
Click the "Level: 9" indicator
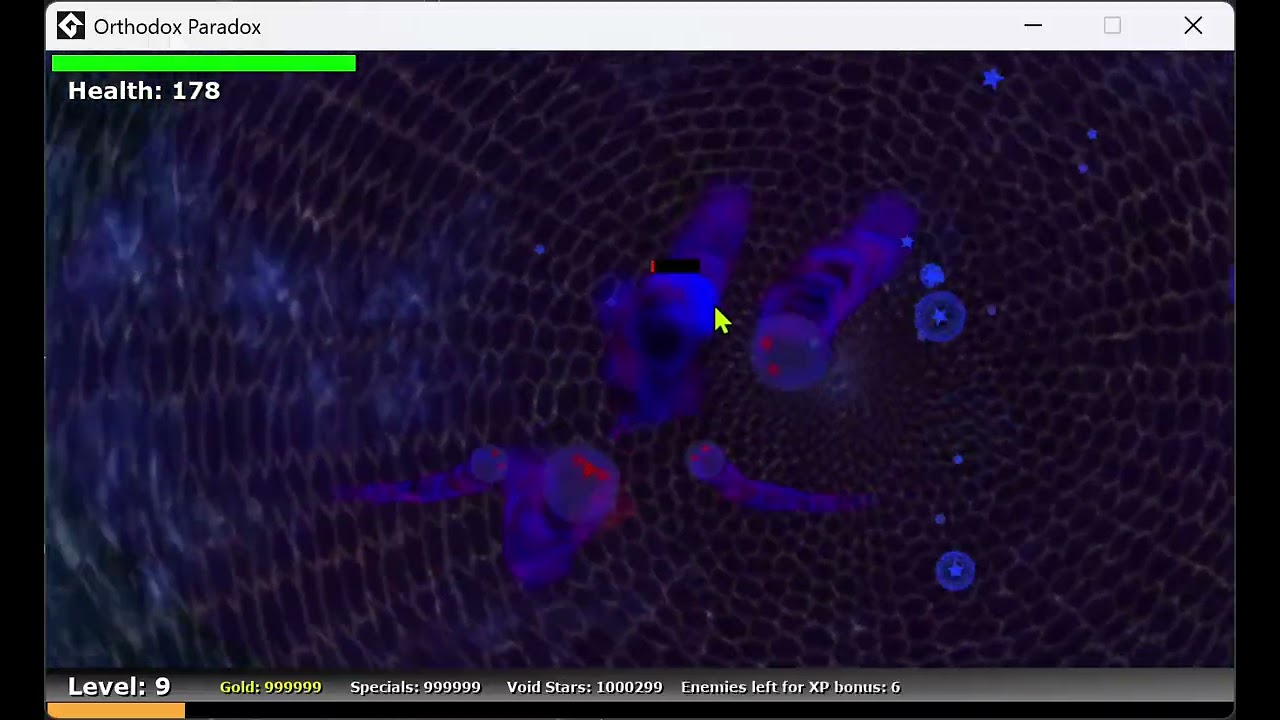119,686
